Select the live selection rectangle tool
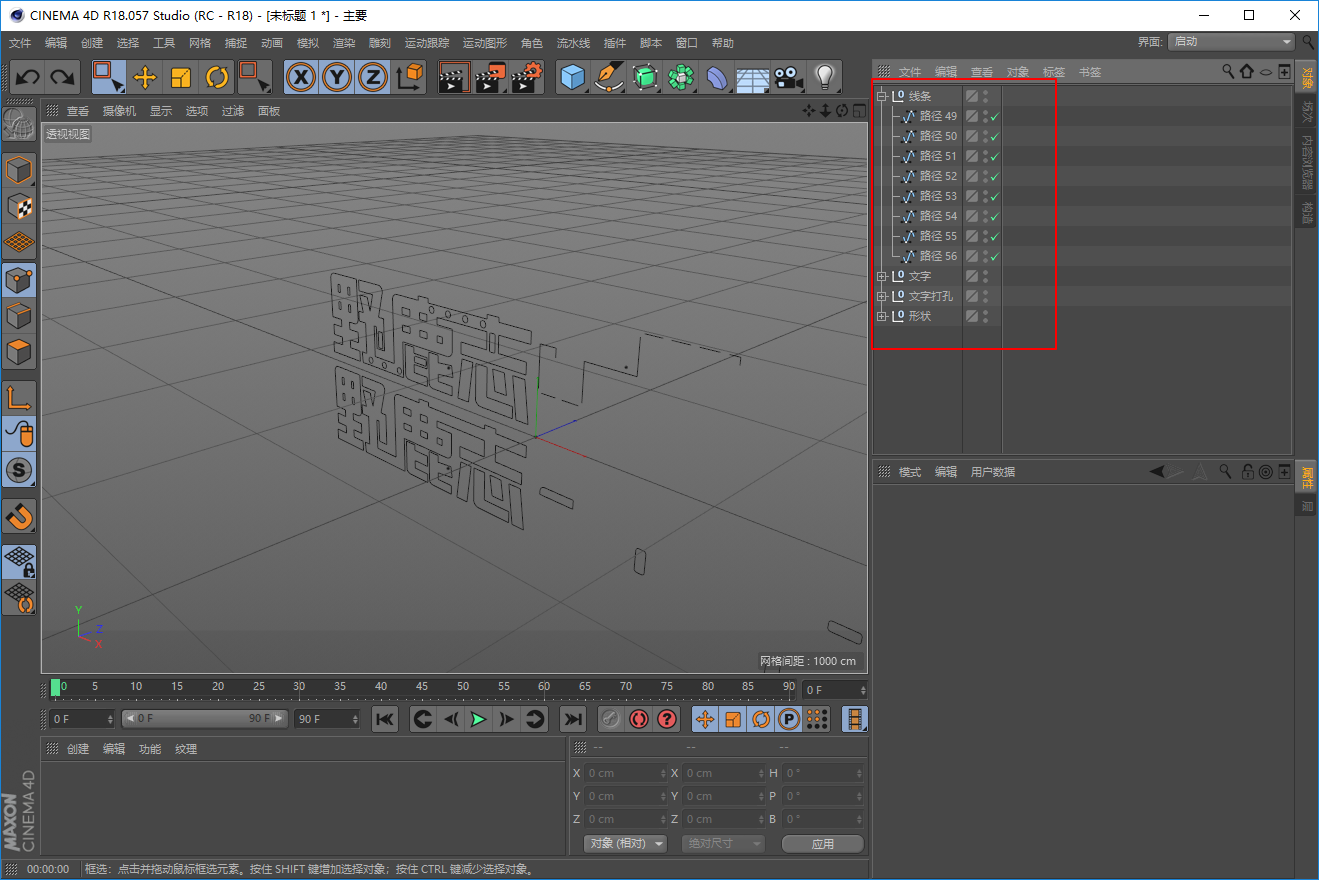This screenshot has height=880, width=1319. point(108,77)
